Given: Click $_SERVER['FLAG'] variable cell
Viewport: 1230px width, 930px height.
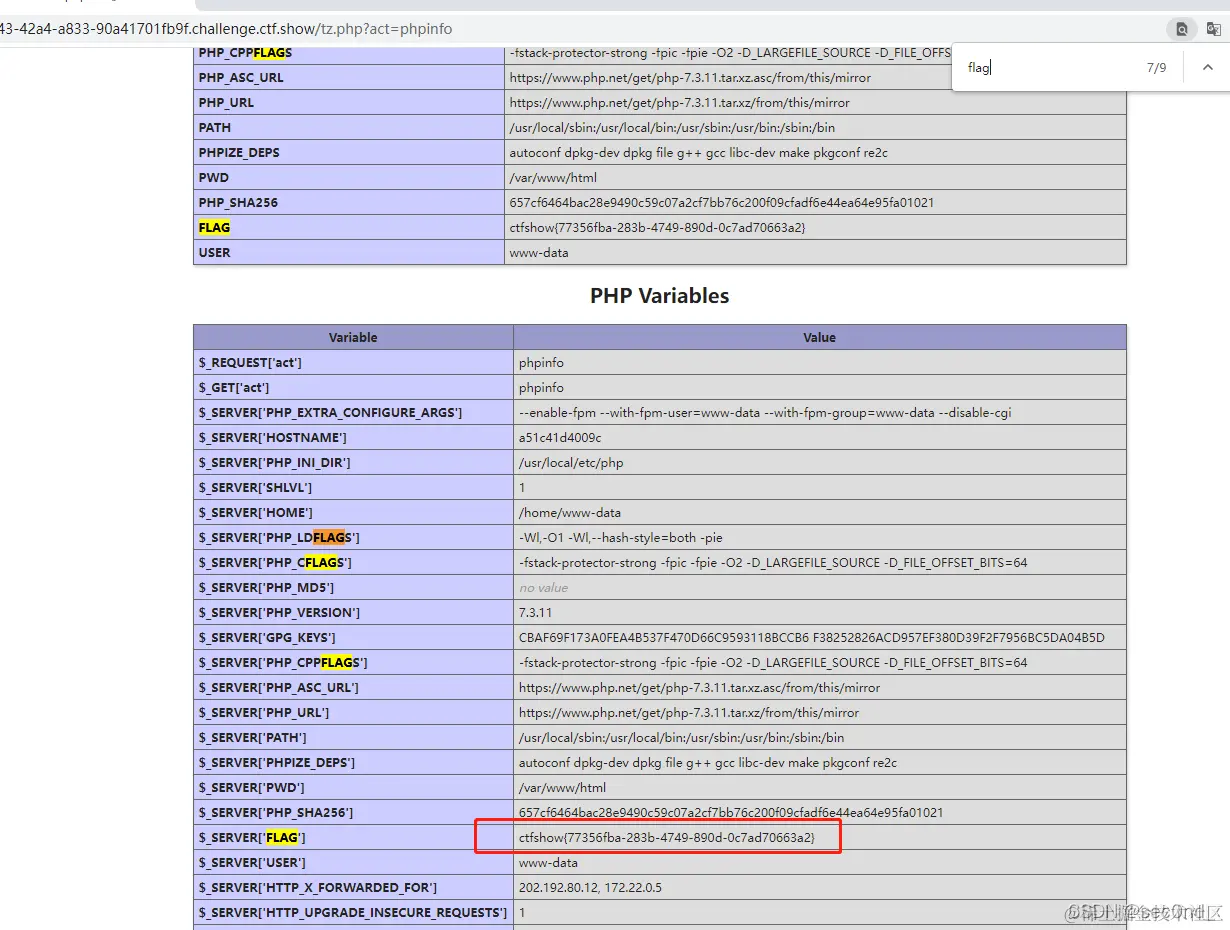Looking at the screenshot, I should coord(353,837).
